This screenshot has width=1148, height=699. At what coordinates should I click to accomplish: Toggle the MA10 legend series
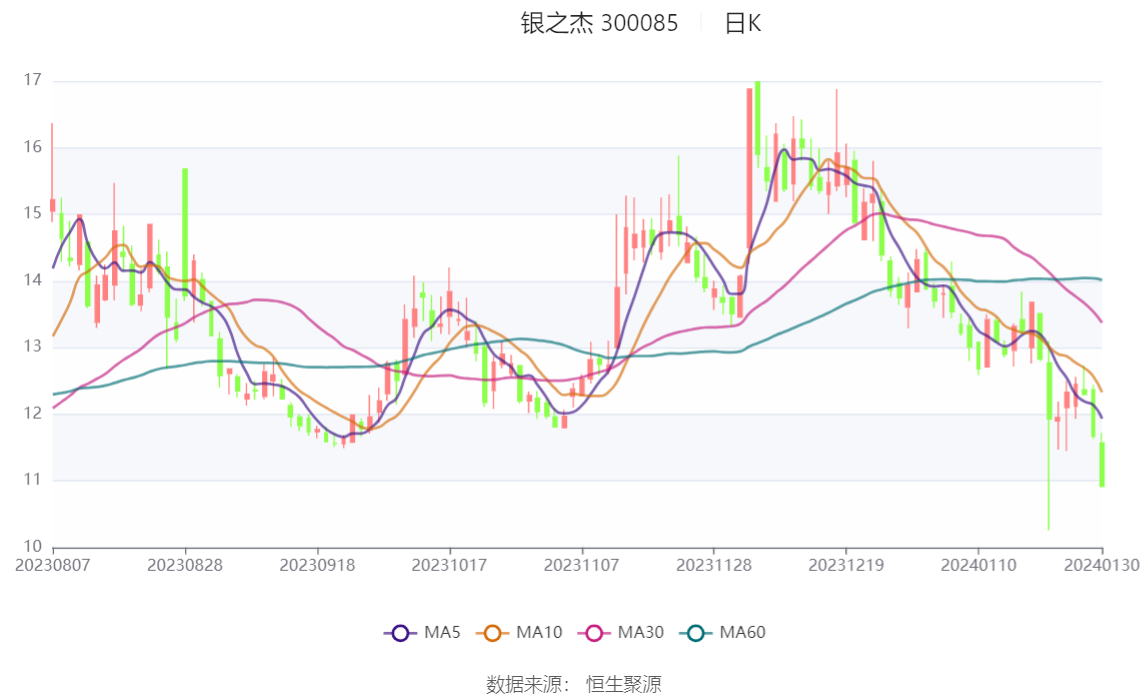(x=519, y=632)
